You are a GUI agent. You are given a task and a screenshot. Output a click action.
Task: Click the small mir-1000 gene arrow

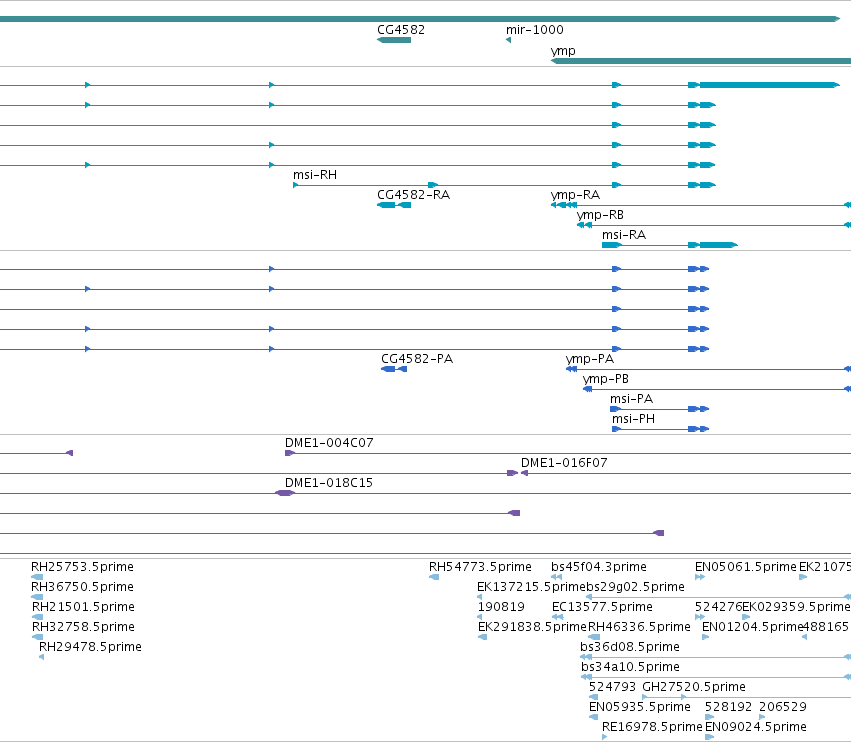[509, 40]
